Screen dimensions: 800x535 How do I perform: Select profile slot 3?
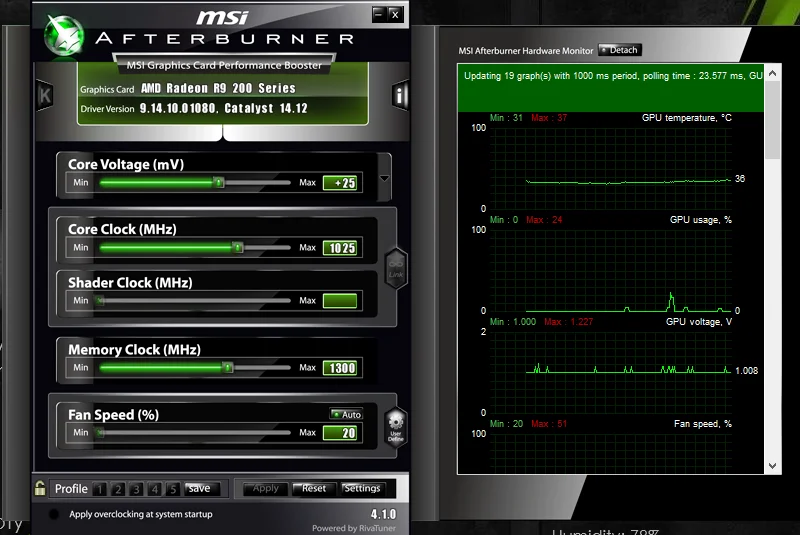pos(136,489)
